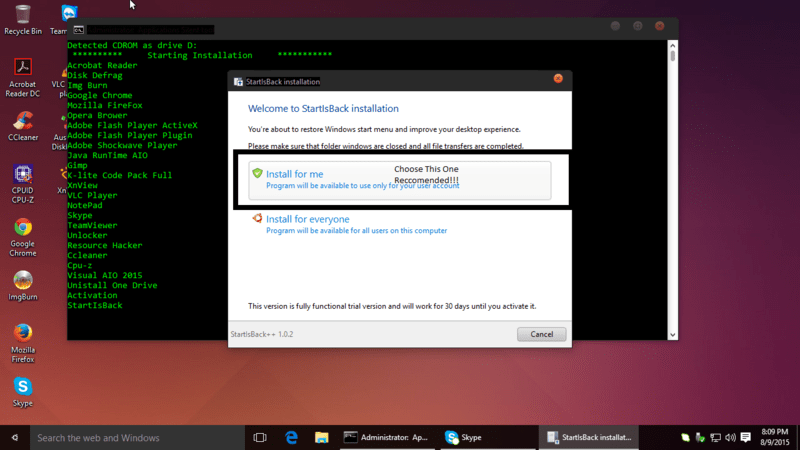Open the Recycle Bin desktop icon
Screen dimensions: 800x450
[22, 19]
